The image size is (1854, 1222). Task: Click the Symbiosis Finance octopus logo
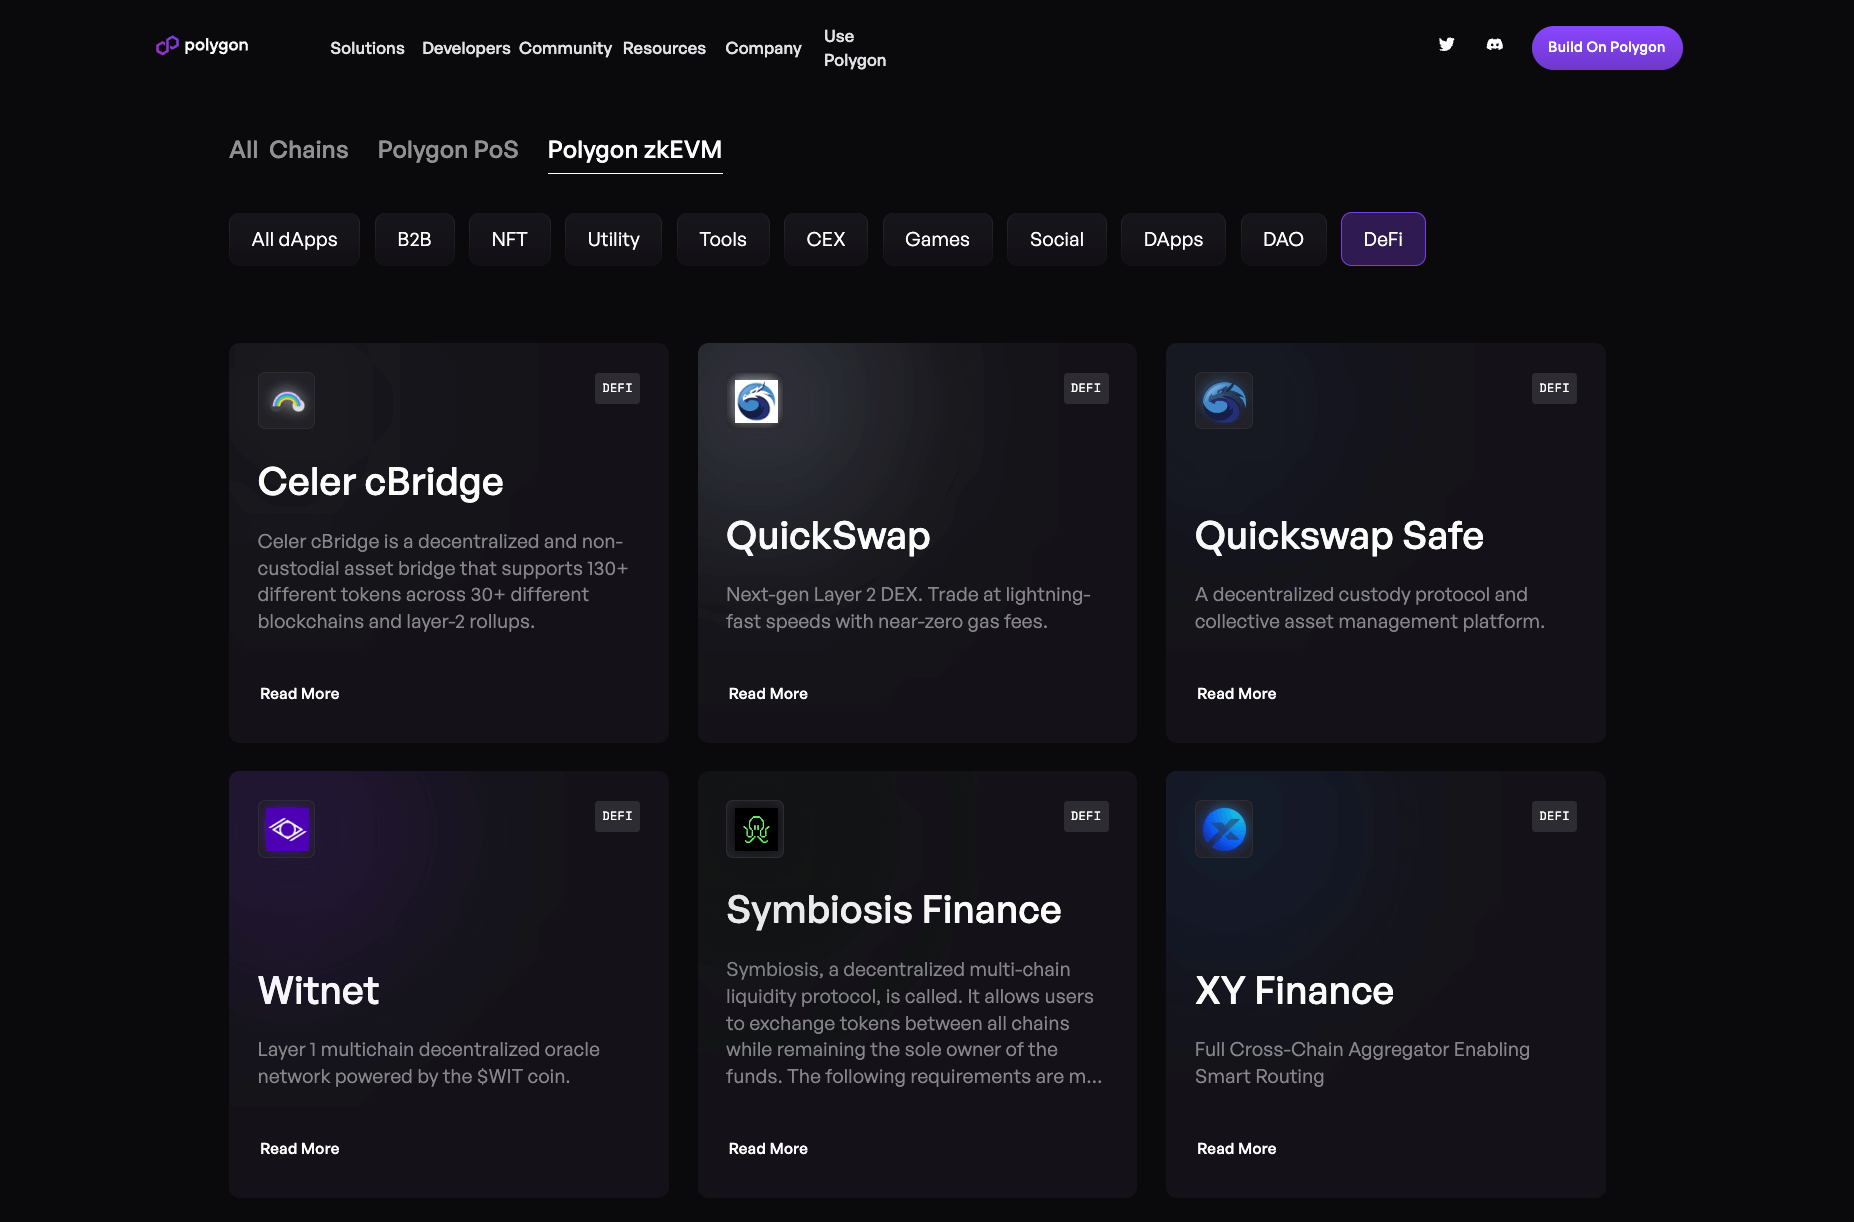pos(755,828)
